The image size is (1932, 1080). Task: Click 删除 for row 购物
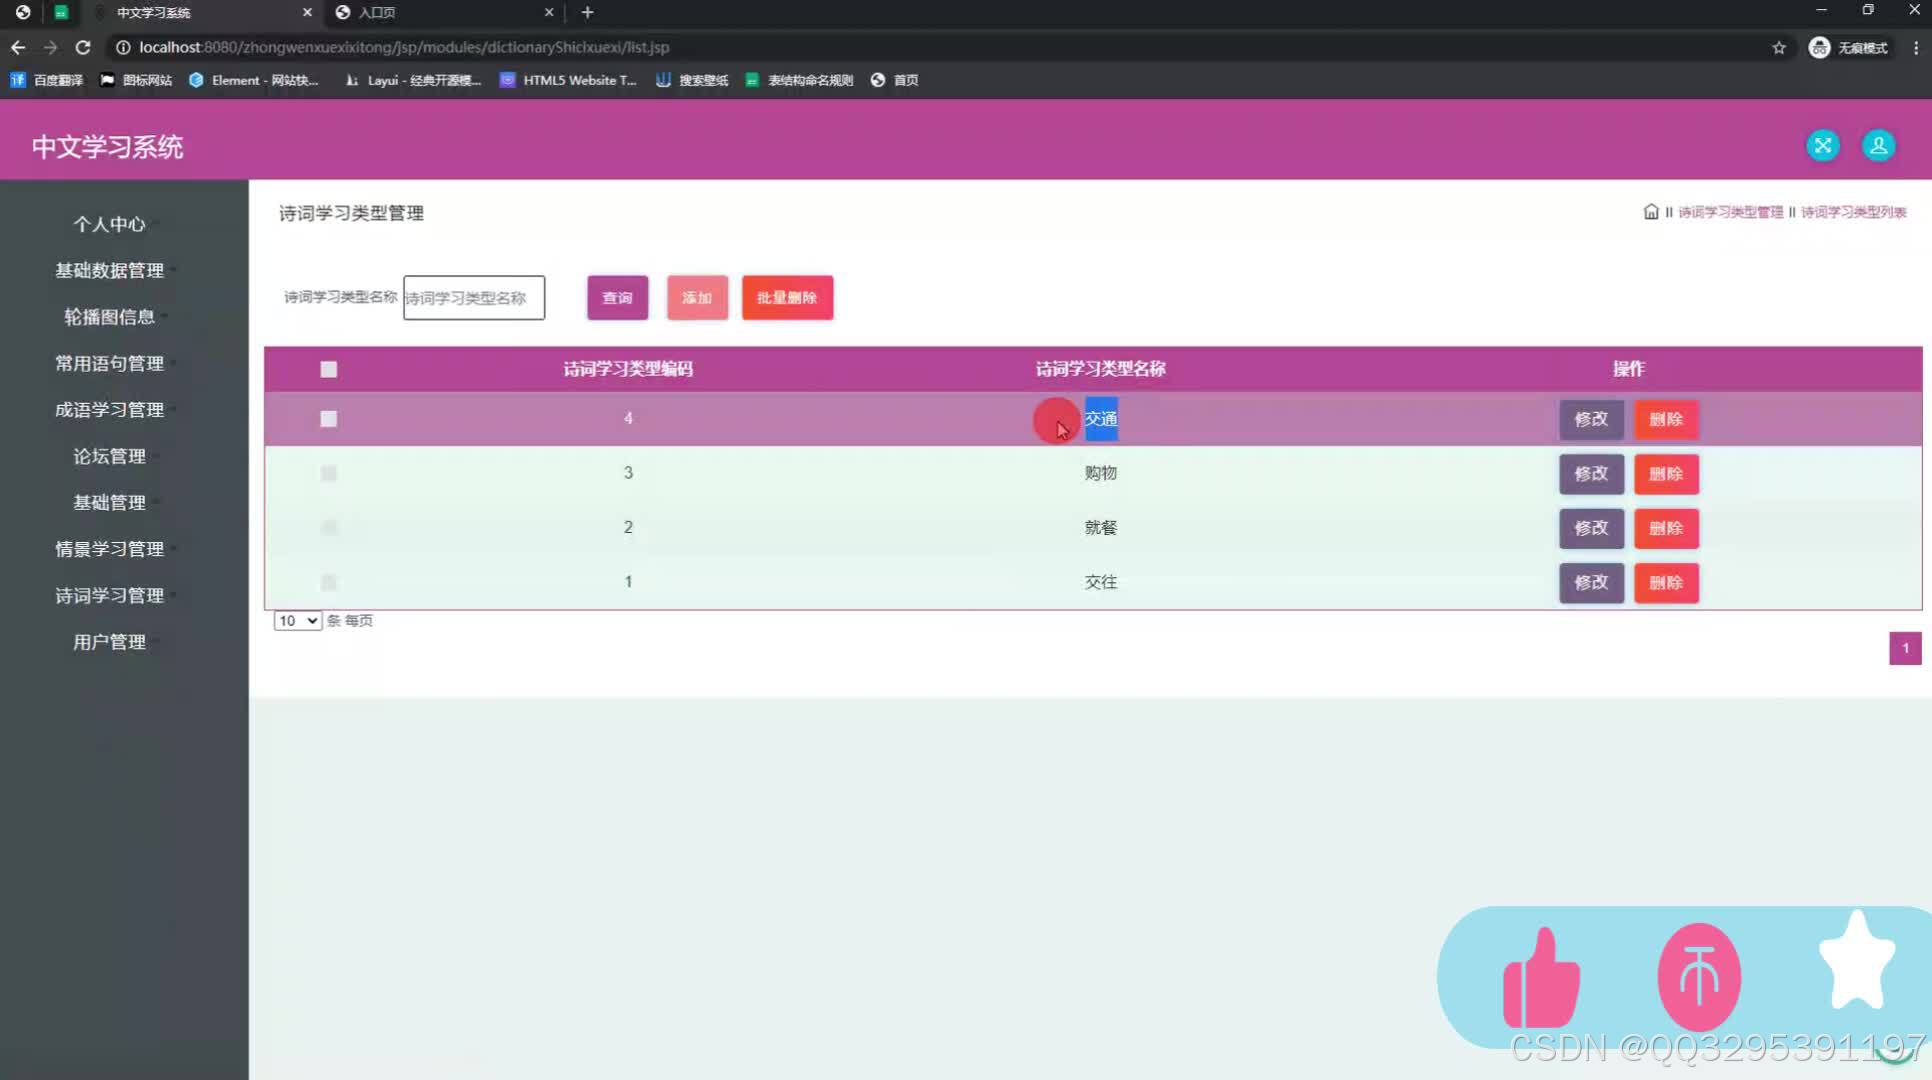(1666, 474)
